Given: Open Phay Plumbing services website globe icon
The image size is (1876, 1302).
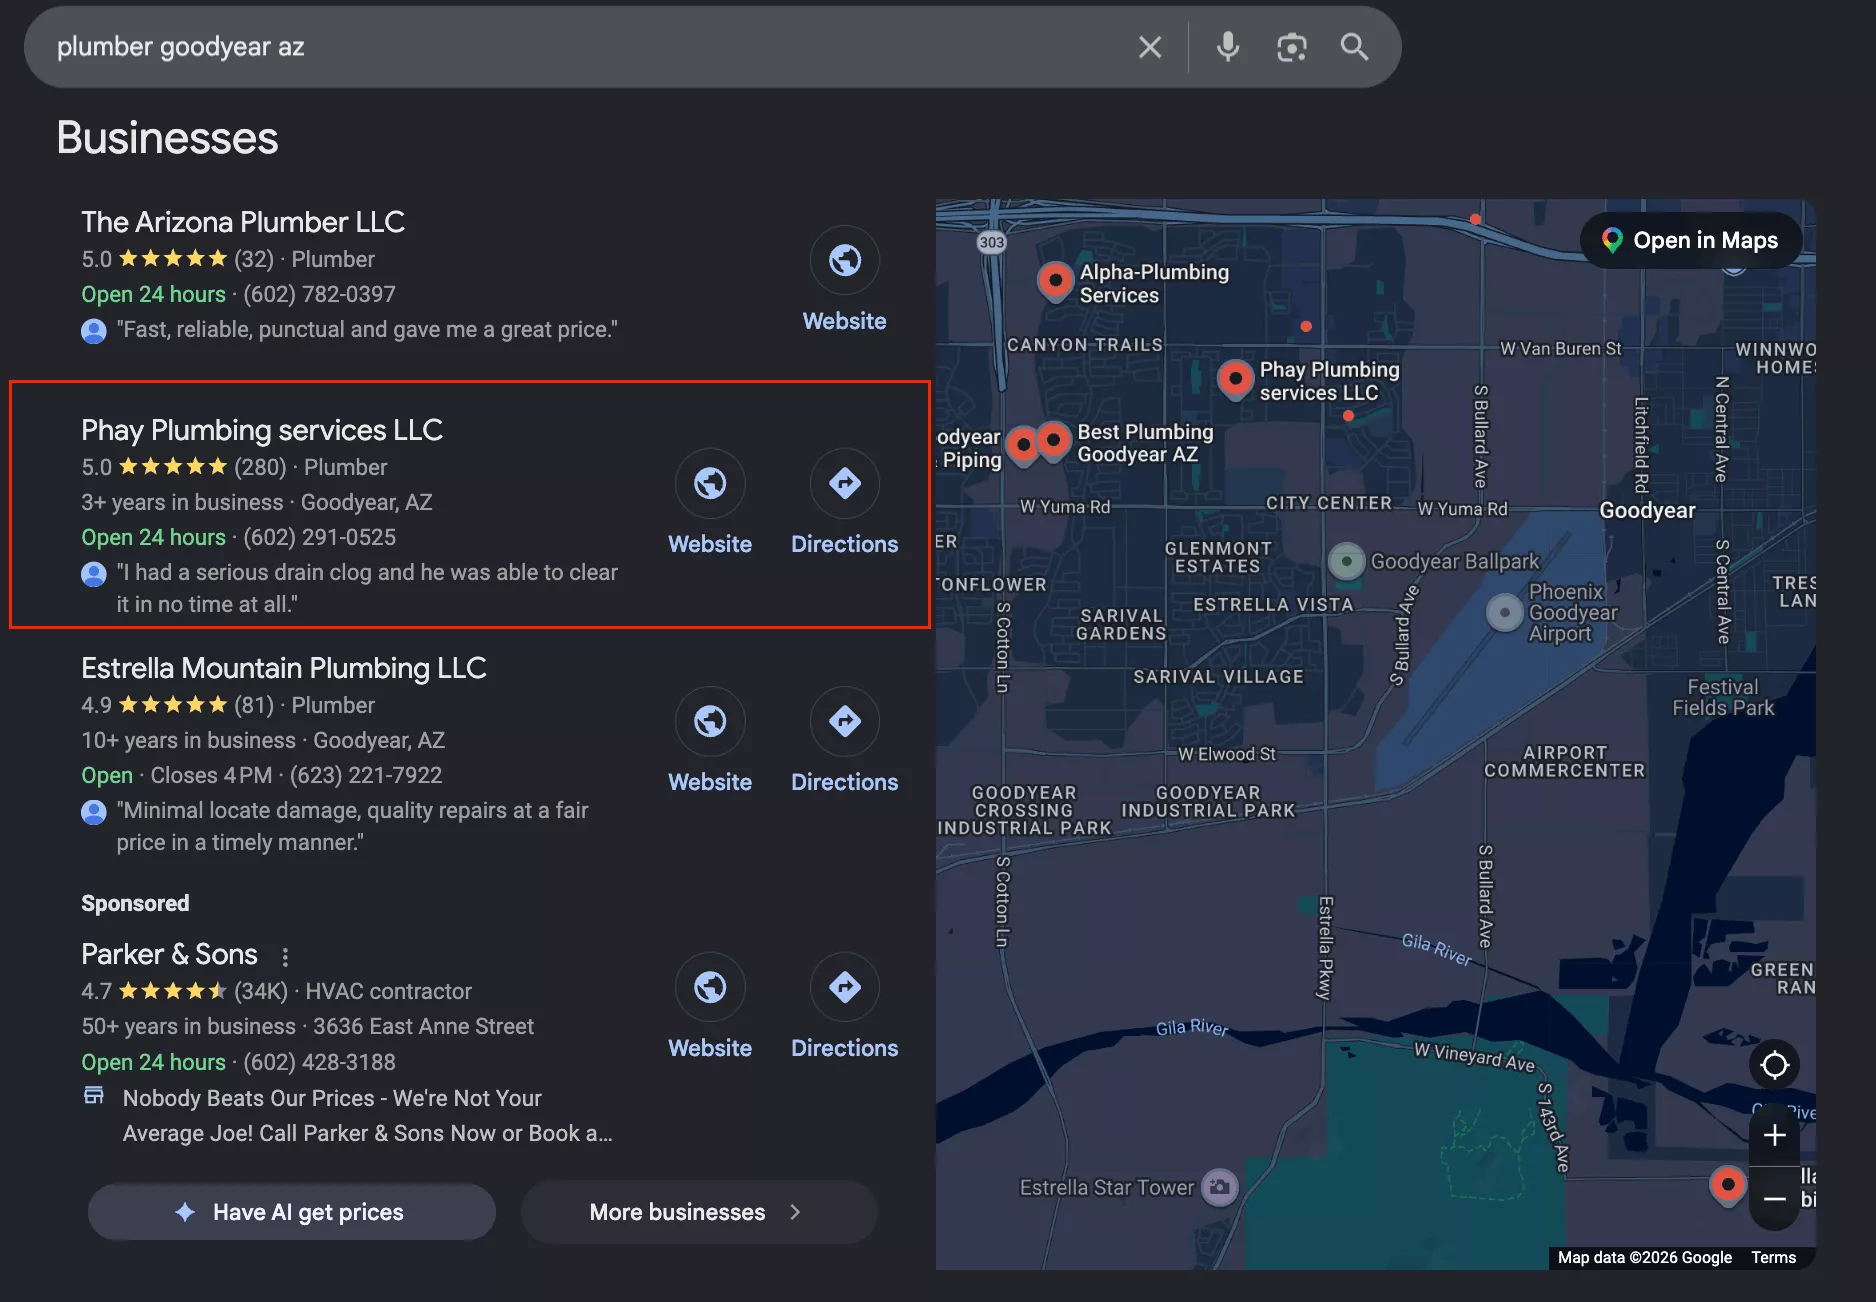Looking at the screenshot, I should click(x=710, y=483).
